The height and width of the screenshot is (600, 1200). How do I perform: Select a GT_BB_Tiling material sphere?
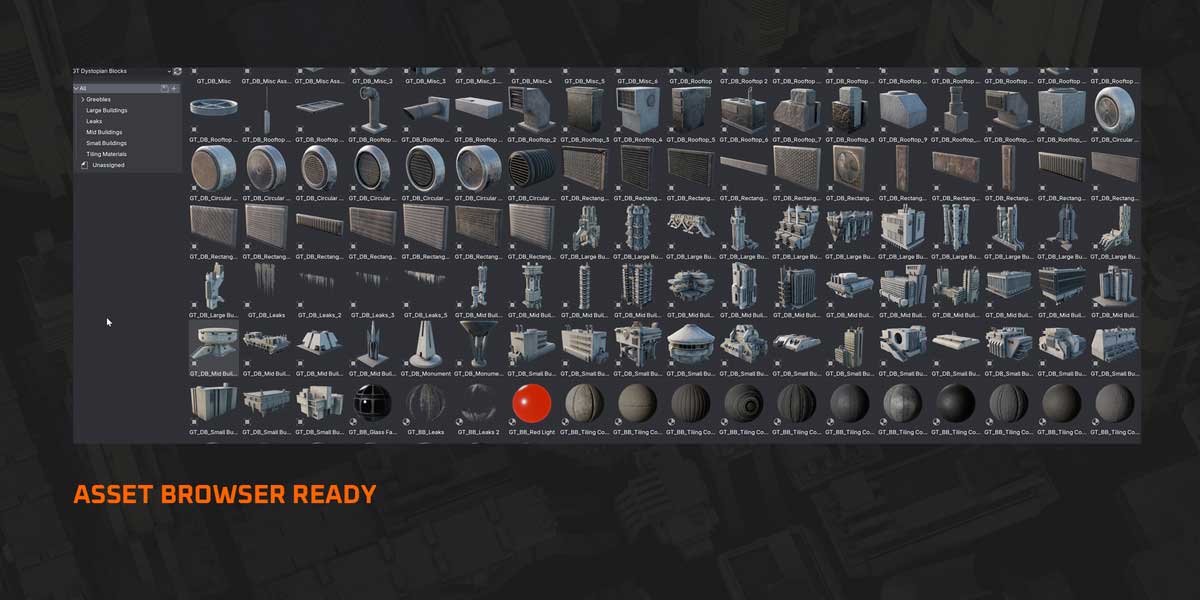pyautogui.click(x=582, y=402)
